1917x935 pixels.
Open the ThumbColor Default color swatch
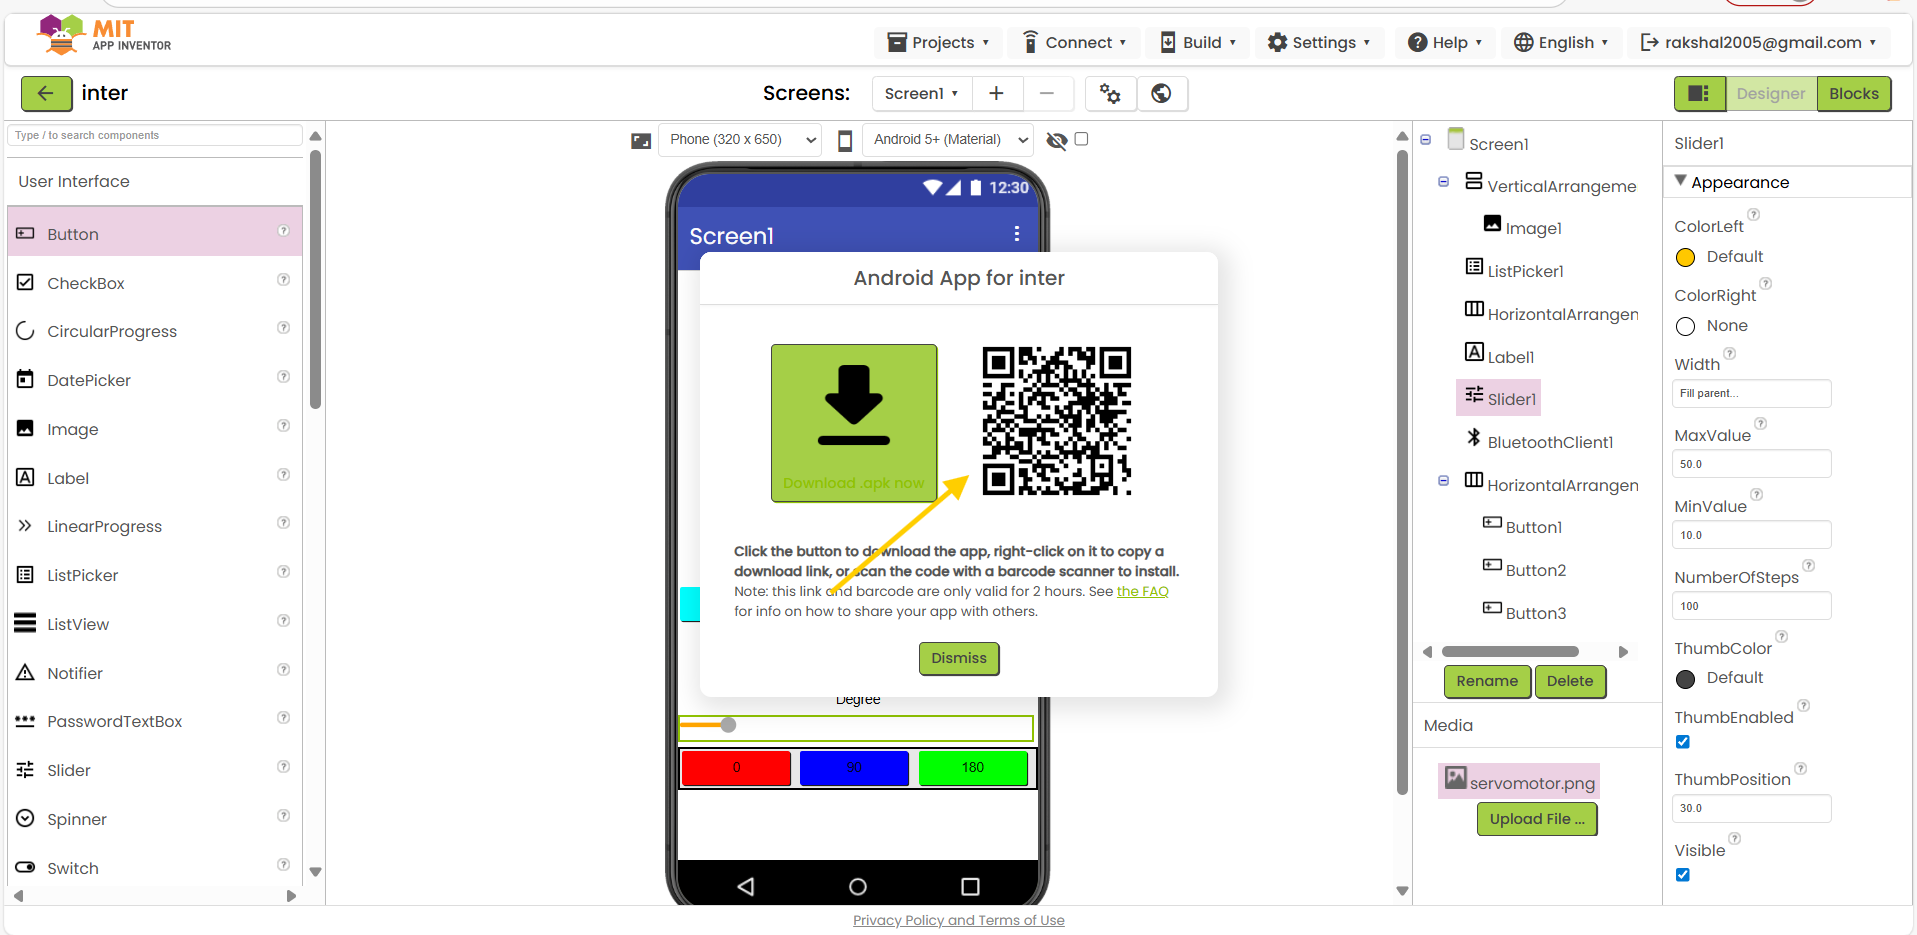[x=1685, y=679]
